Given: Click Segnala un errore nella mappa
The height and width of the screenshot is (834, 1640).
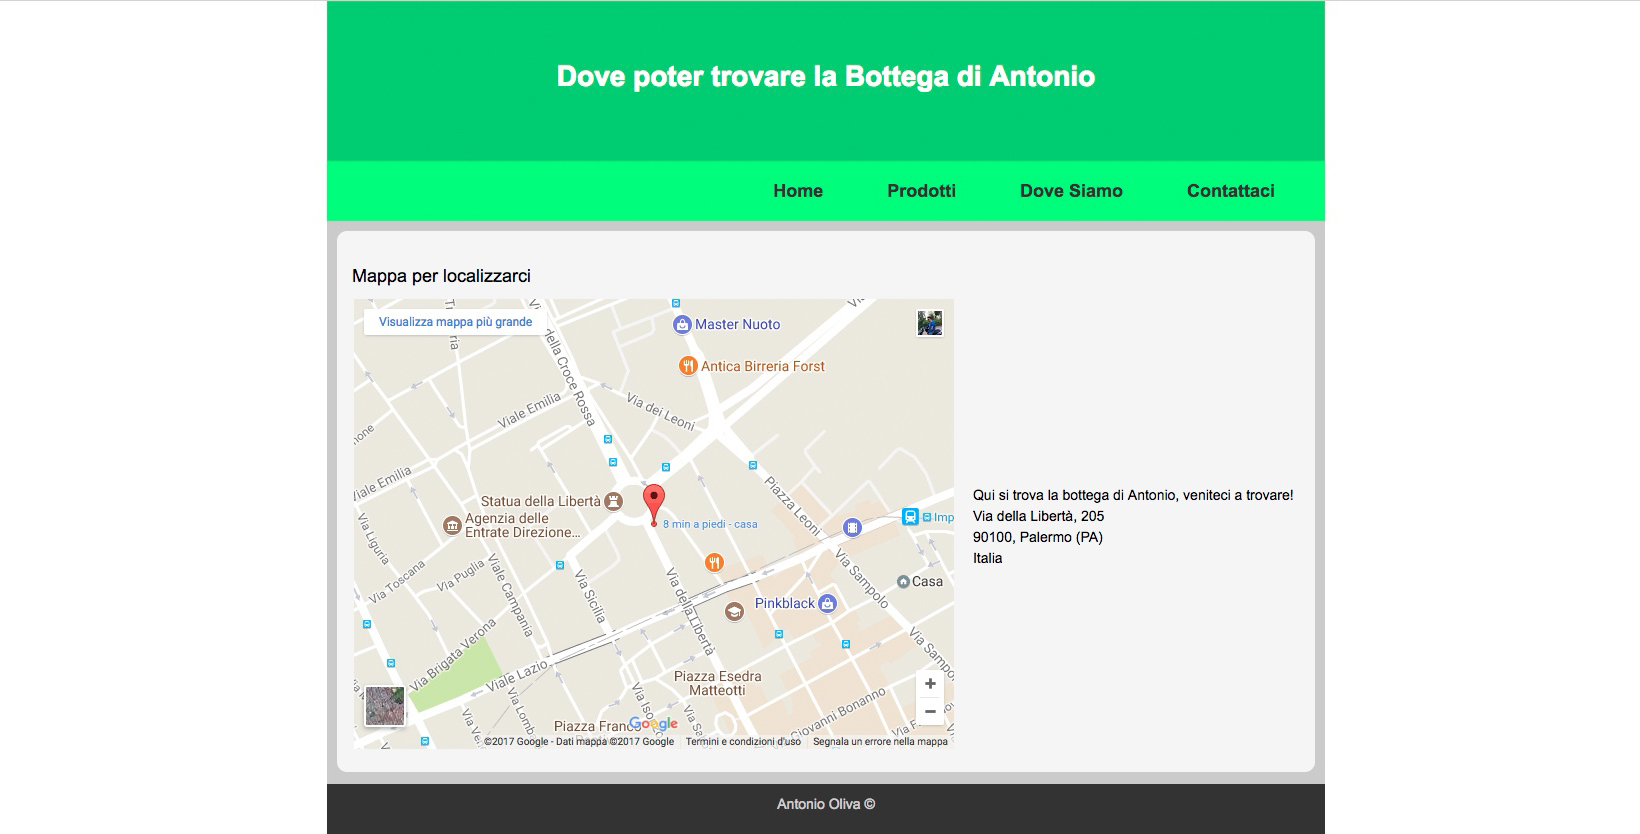Looking at the screenshot, I should pyautogui.click(x=880, y=742).
